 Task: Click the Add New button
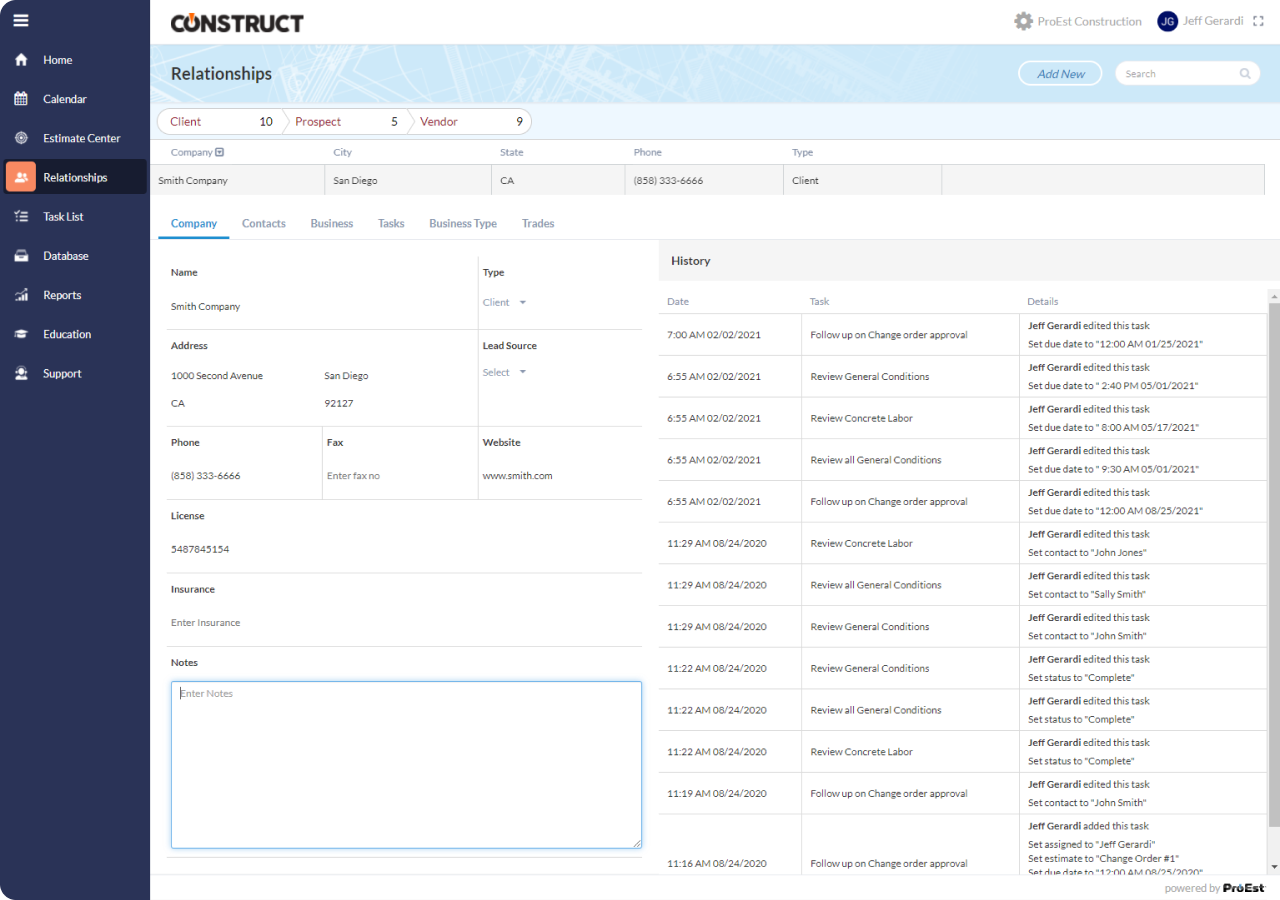pos(1059,73)
